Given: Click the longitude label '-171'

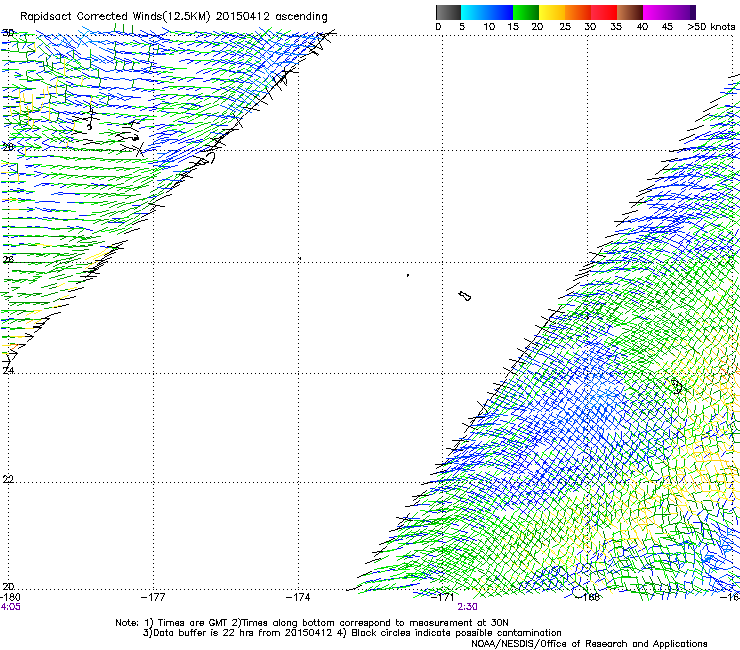Looking at the screenshot, I should point(443,597).
